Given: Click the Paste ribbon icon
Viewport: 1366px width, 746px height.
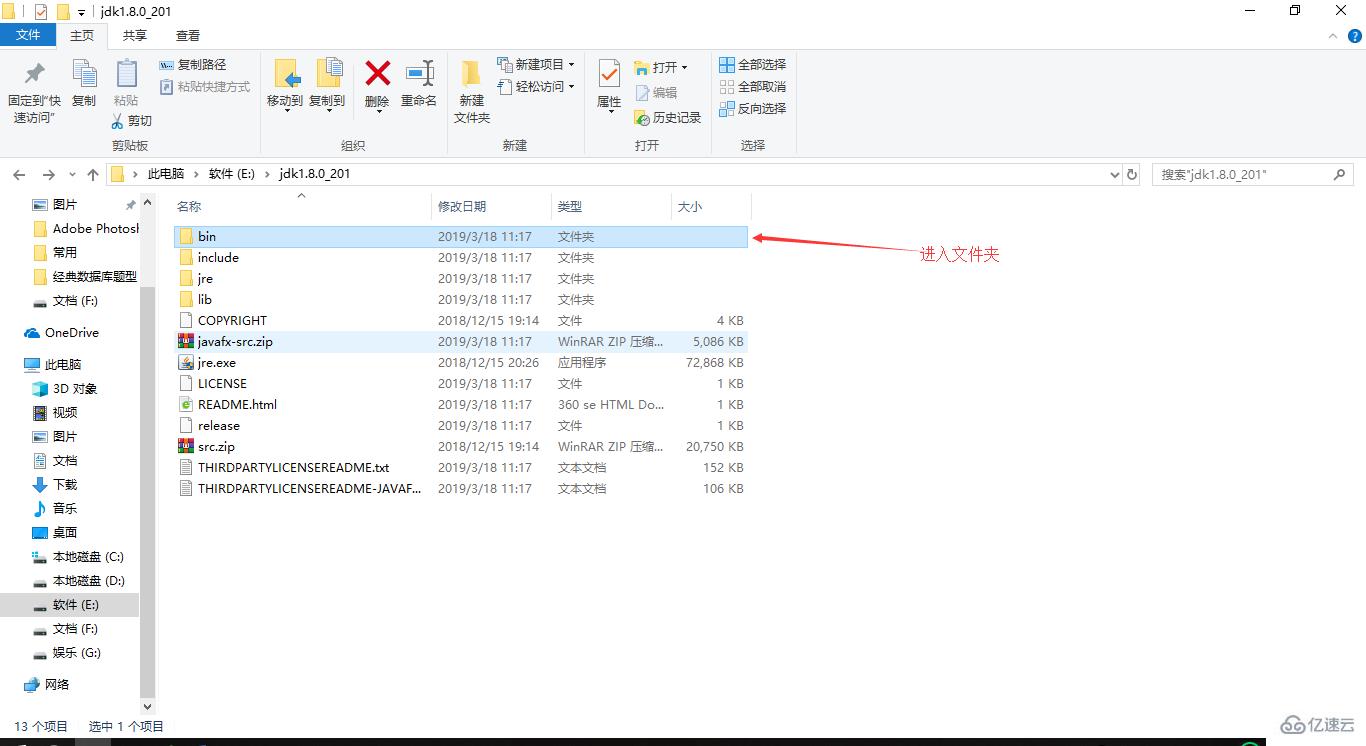Looking at the screenshot, I should point(126,74).
